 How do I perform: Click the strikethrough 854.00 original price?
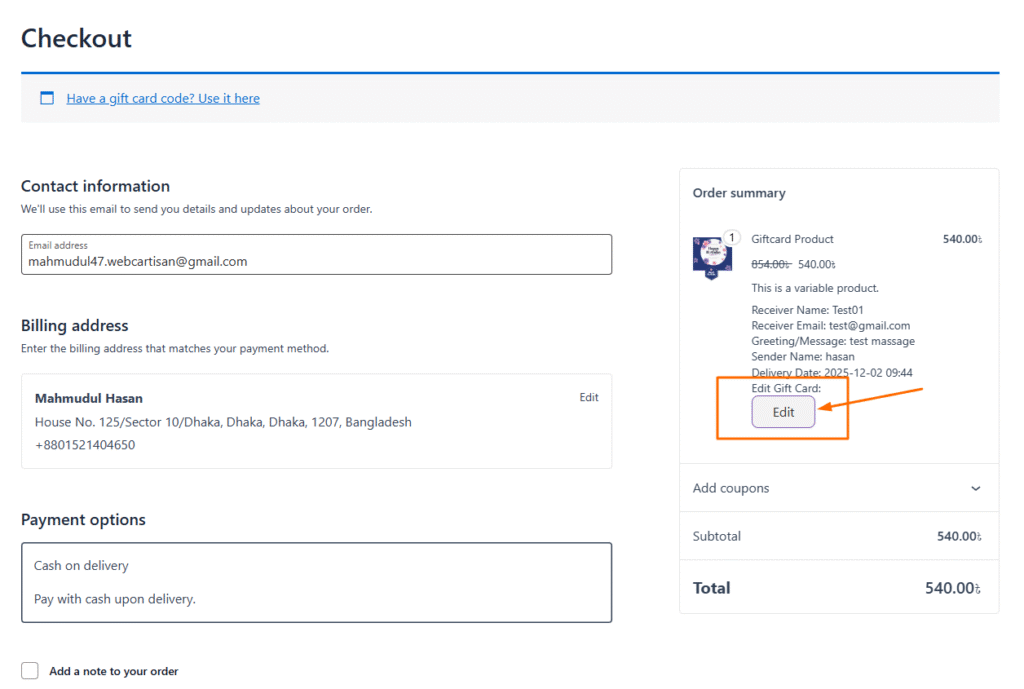click(770, 264)
